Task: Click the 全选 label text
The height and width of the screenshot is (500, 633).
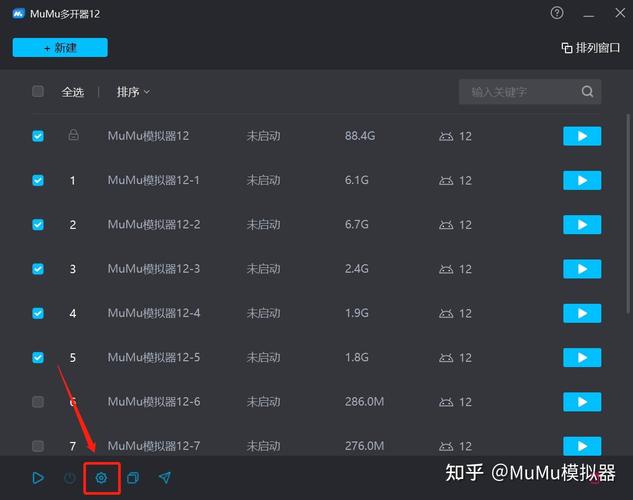Action: (73, 92)
